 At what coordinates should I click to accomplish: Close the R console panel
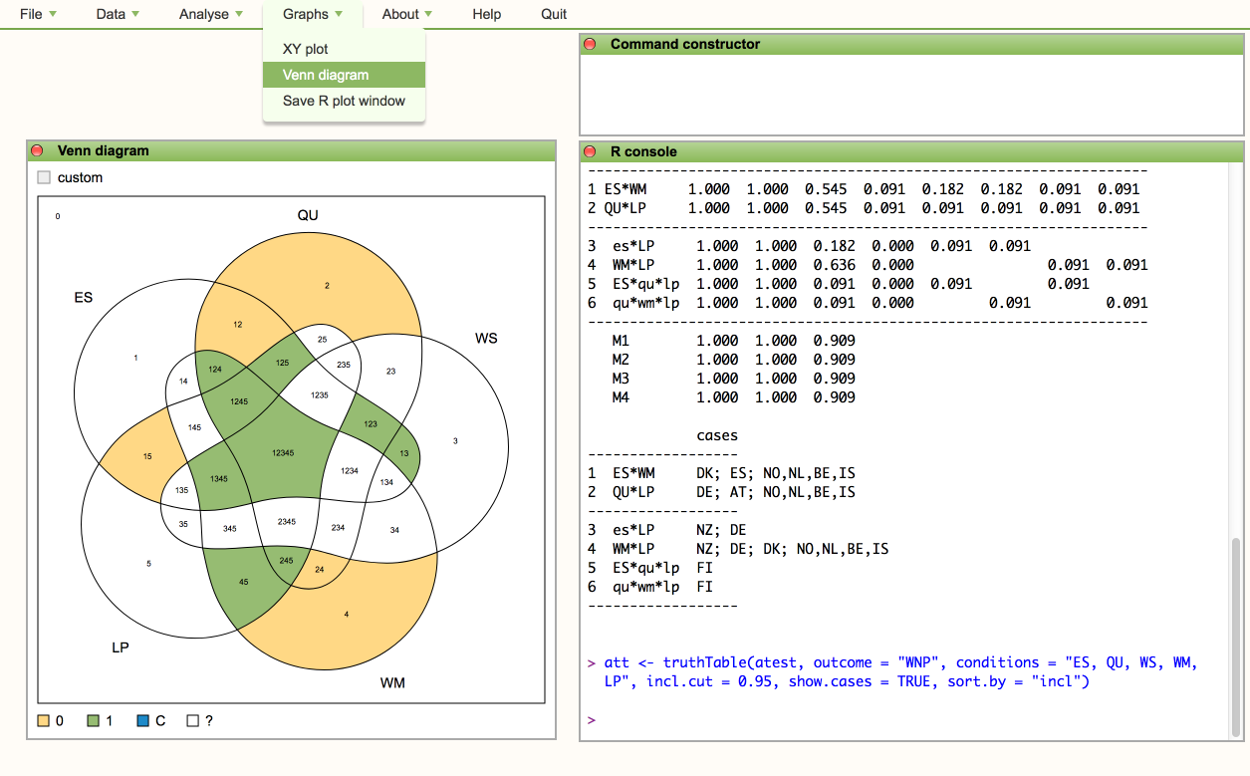coord(590,152)
